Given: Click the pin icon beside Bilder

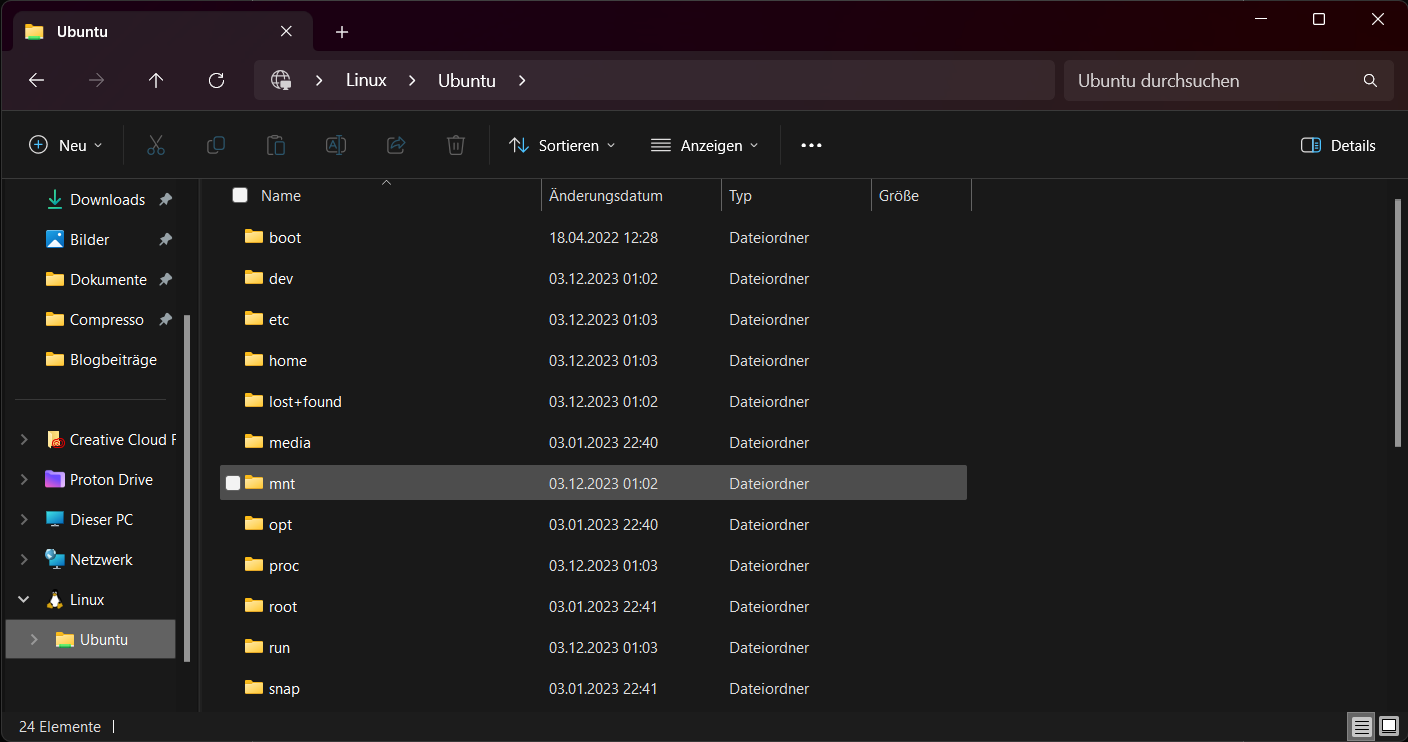Looking at the screenshot, I should click(166, 240).
